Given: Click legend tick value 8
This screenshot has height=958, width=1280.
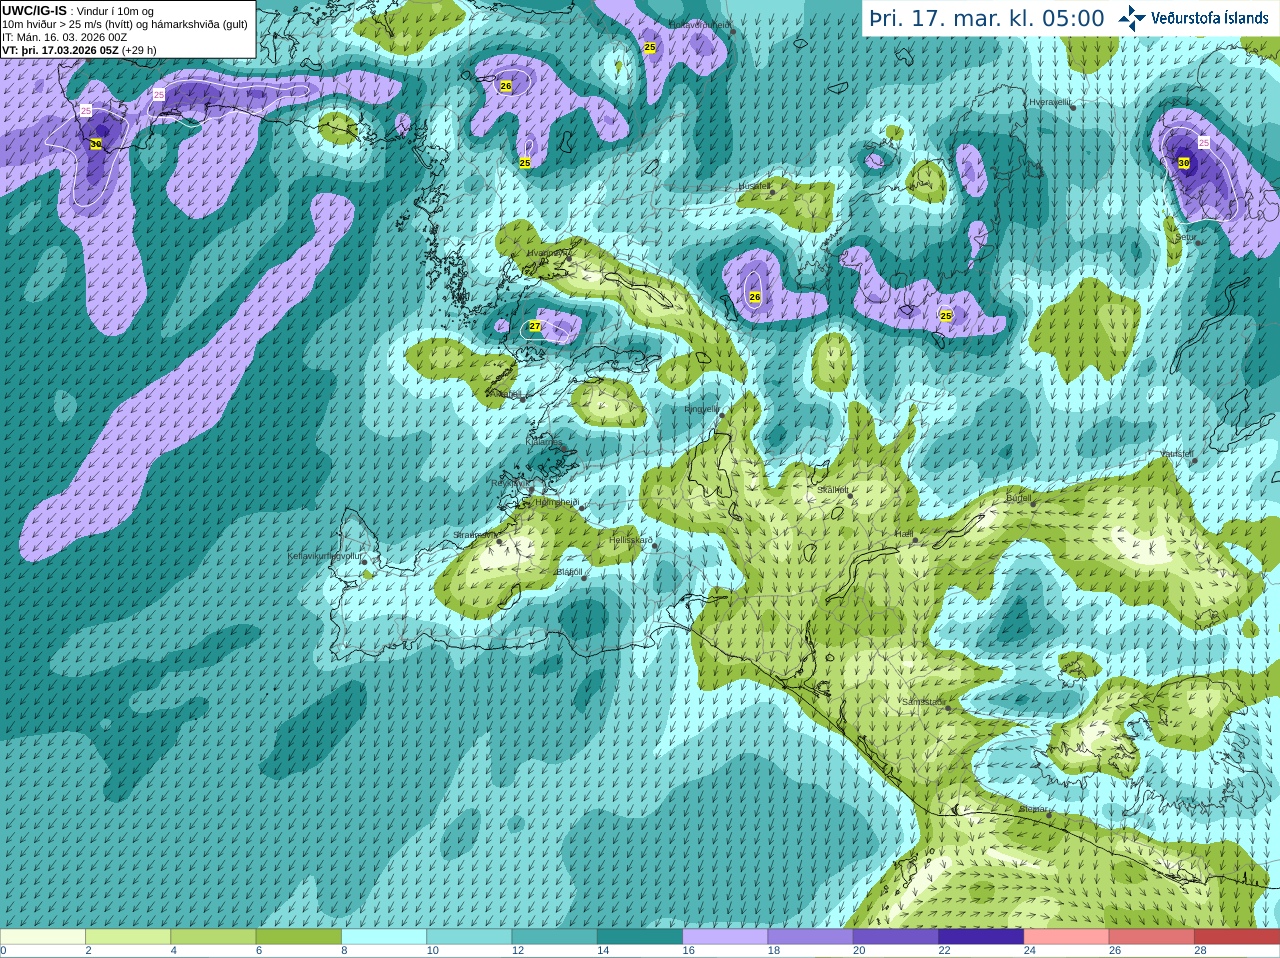Looking at the screenshot, I should 344,951.
